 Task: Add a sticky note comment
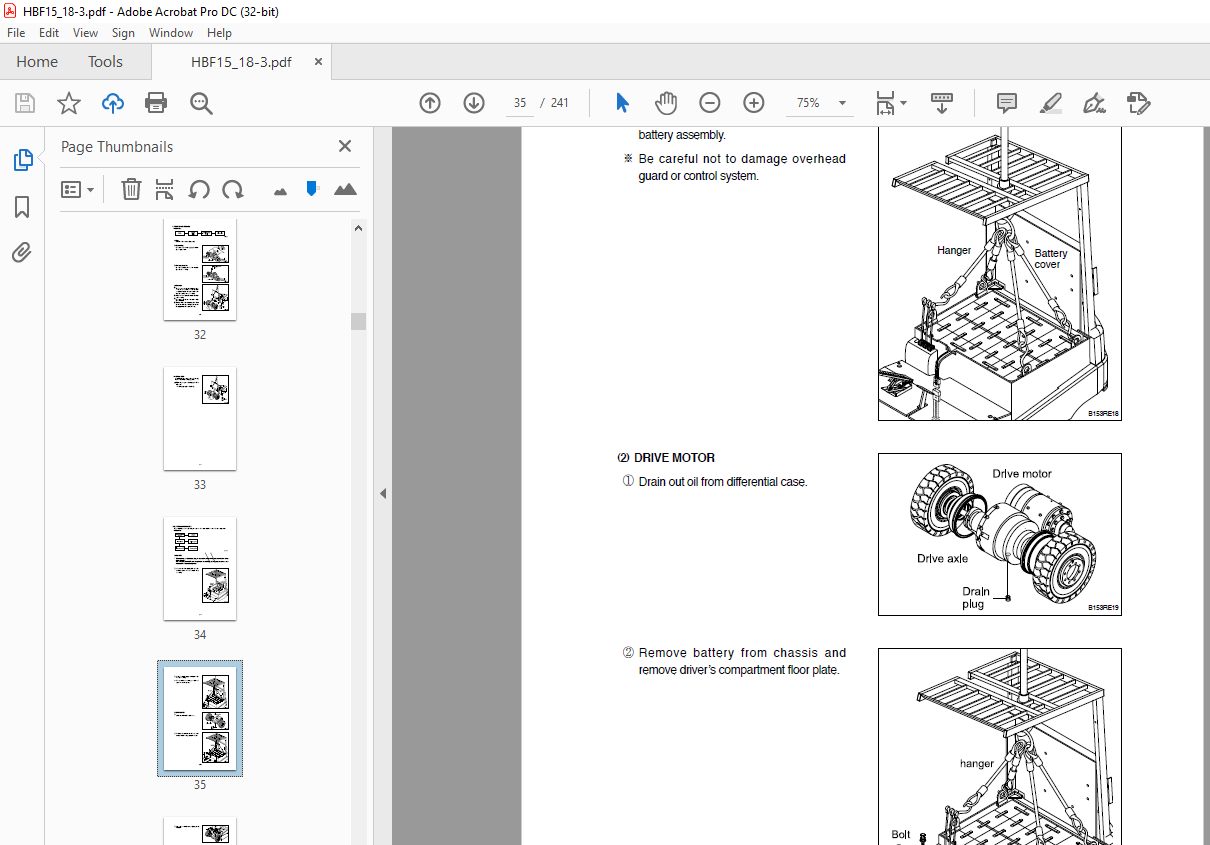1007,103
